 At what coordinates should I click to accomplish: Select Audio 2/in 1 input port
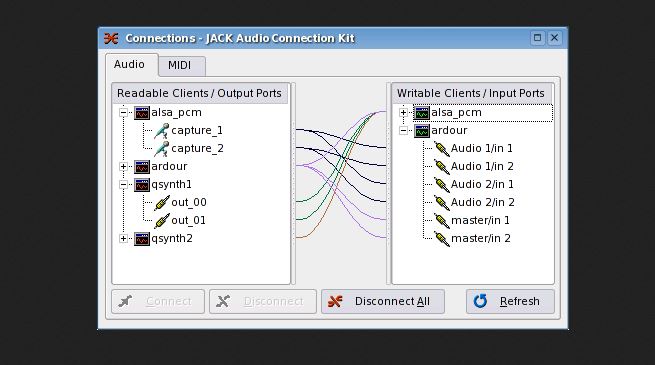click(x=482, y=185)
